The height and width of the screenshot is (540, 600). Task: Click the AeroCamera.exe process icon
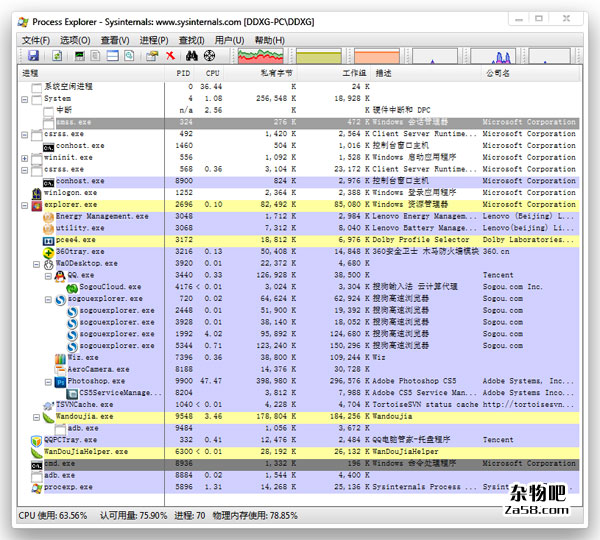pos(60,370)
